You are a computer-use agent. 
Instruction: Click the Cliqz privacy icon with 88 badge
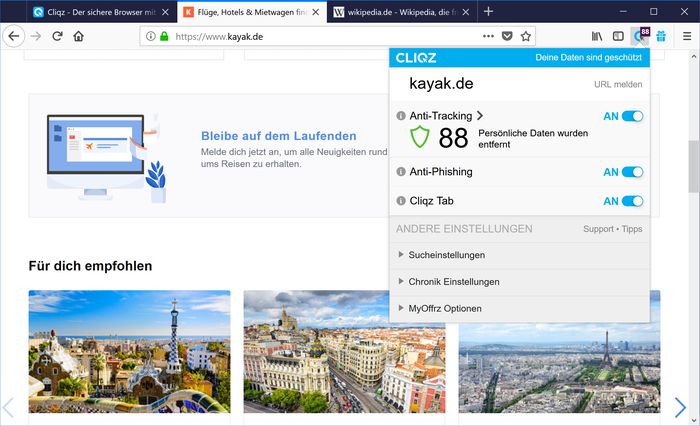640,36
